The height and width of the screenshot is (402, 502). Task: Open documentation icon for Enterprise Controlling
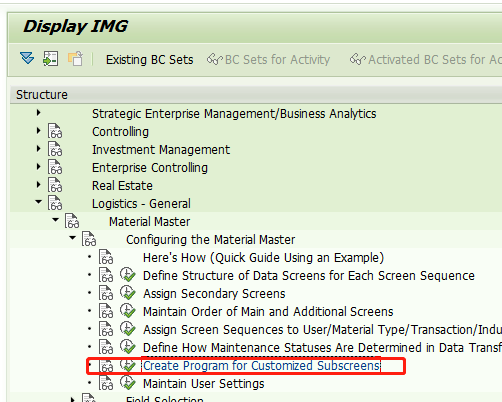[55, 167]
